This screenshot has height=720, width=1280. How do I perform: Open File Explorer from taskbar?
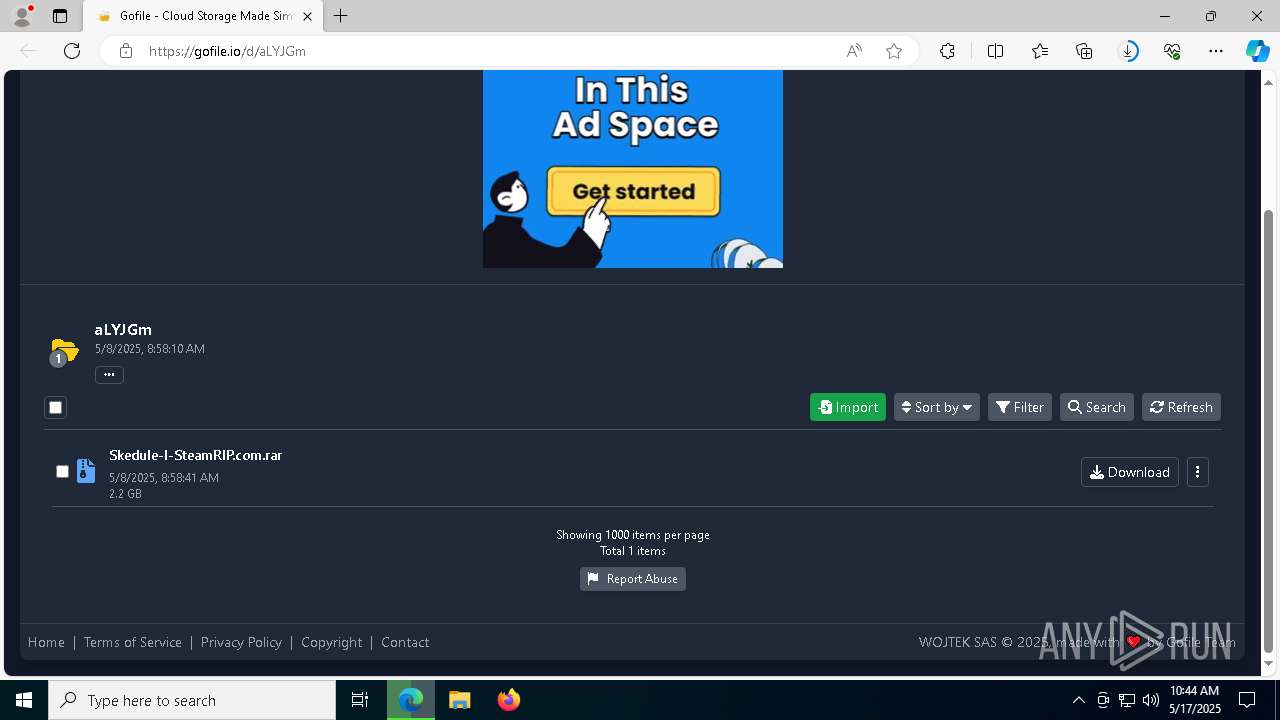tap(459, 700)
